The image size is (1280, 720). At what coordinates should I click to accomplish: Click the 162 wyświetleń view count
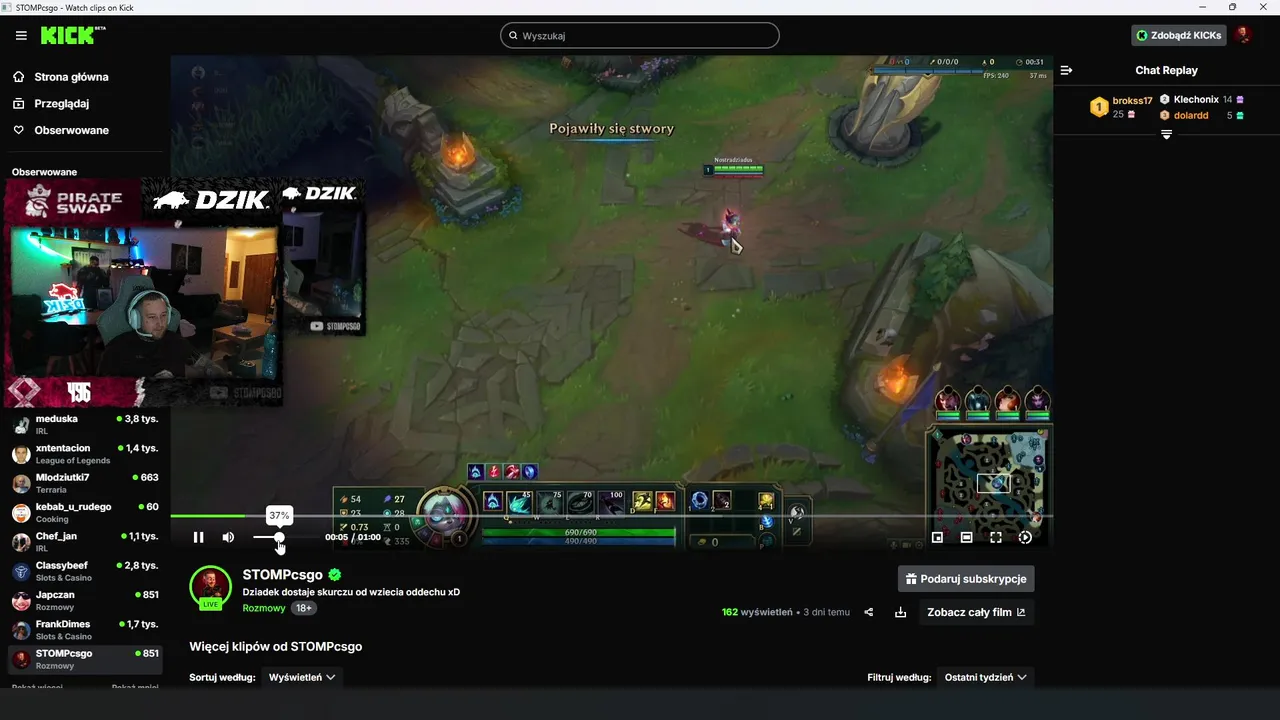757,612
